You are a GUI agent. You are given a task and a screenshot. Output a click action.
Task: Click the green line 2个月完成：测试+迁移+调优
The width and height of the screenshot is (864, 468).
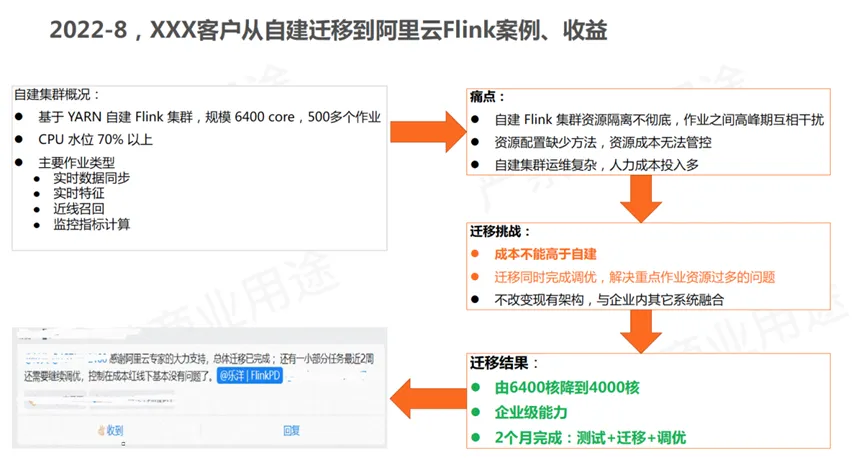[590, 438]
